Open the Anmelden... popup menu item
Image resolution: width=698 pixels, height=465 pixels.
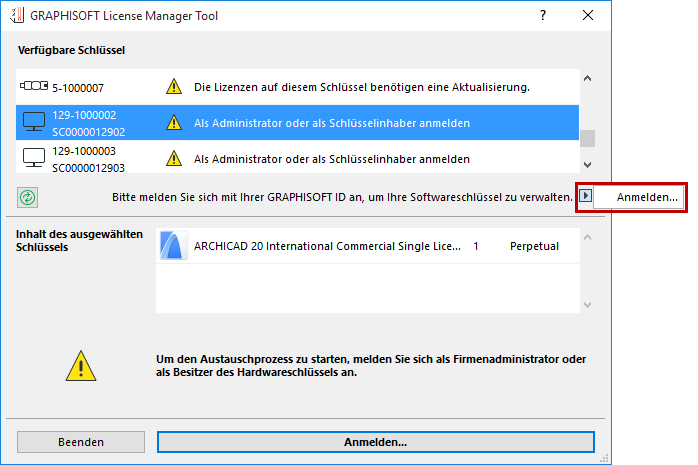pyautogui.click(x=640, y=198)
